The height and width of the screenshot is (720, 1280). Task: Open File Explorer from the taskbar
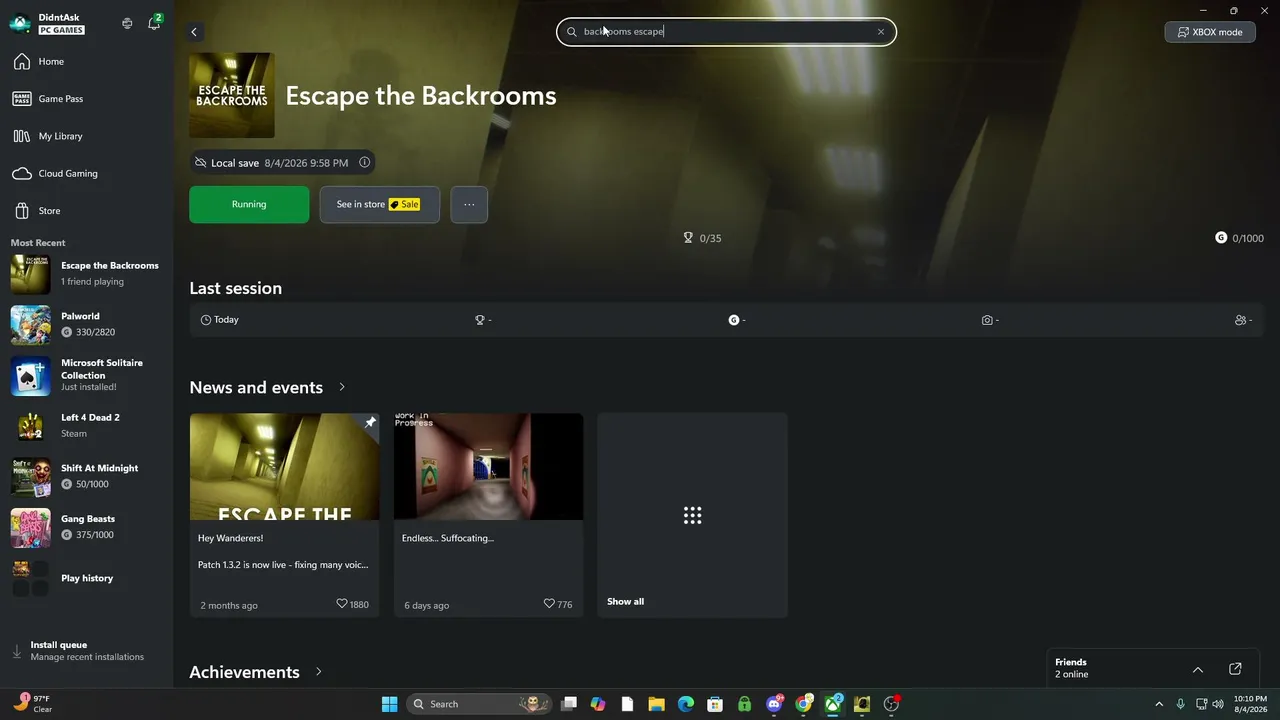(656, 704)
